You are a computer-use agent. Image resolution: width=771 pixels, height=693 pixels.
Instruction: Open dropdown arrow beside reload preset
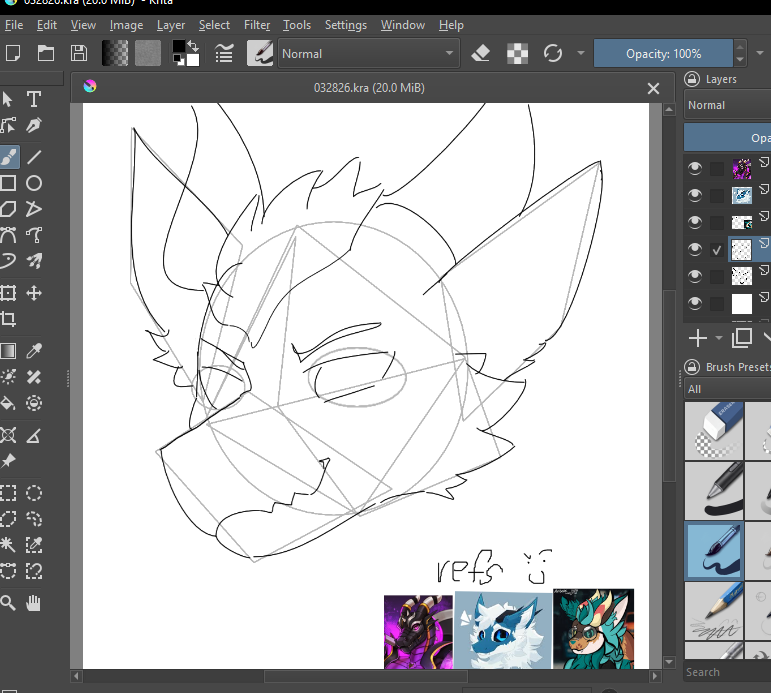[581, 53]
